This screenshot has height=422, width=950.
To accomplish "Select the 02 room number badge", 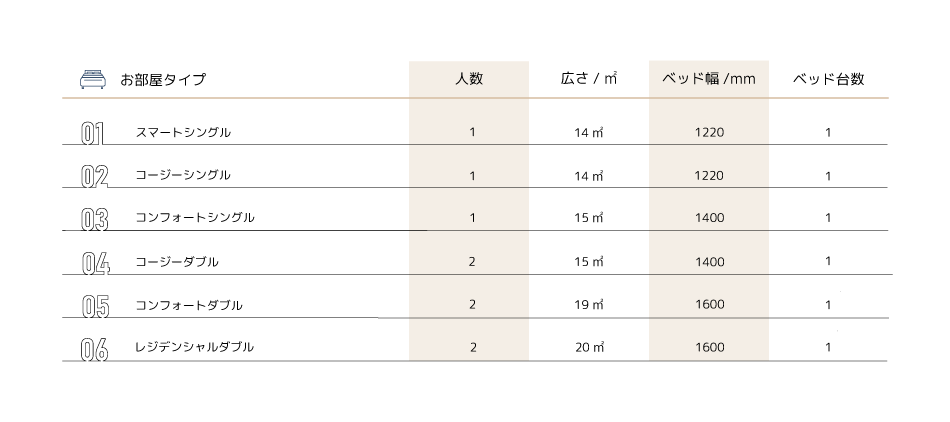I will pos(95,177).
